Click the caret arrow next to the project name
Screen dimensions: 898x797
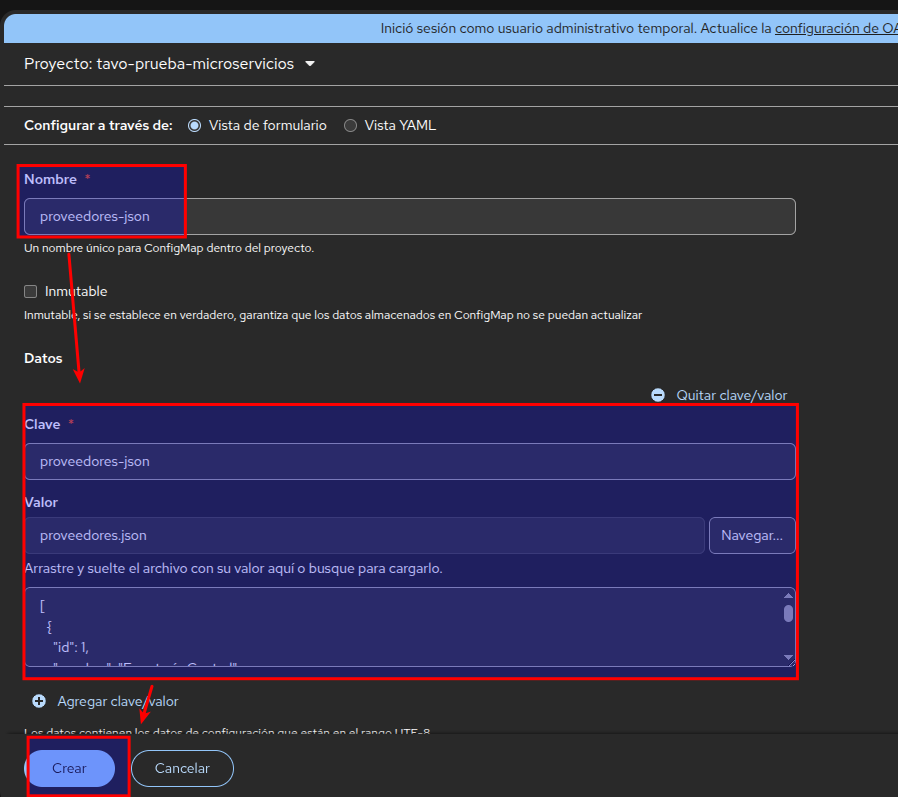(x=309, y=64)
